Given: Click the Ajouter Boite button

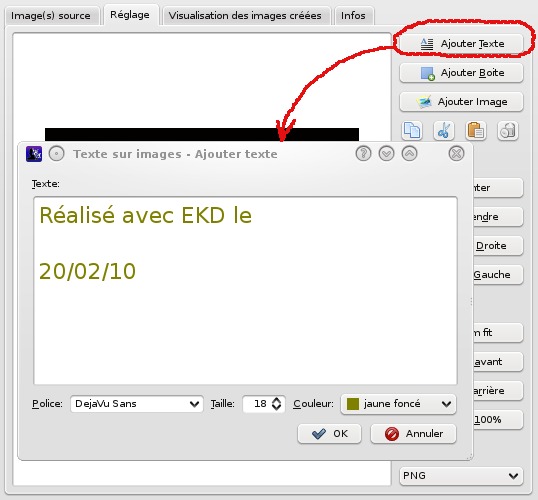Looking at the screenshot, I should point(461,73).
